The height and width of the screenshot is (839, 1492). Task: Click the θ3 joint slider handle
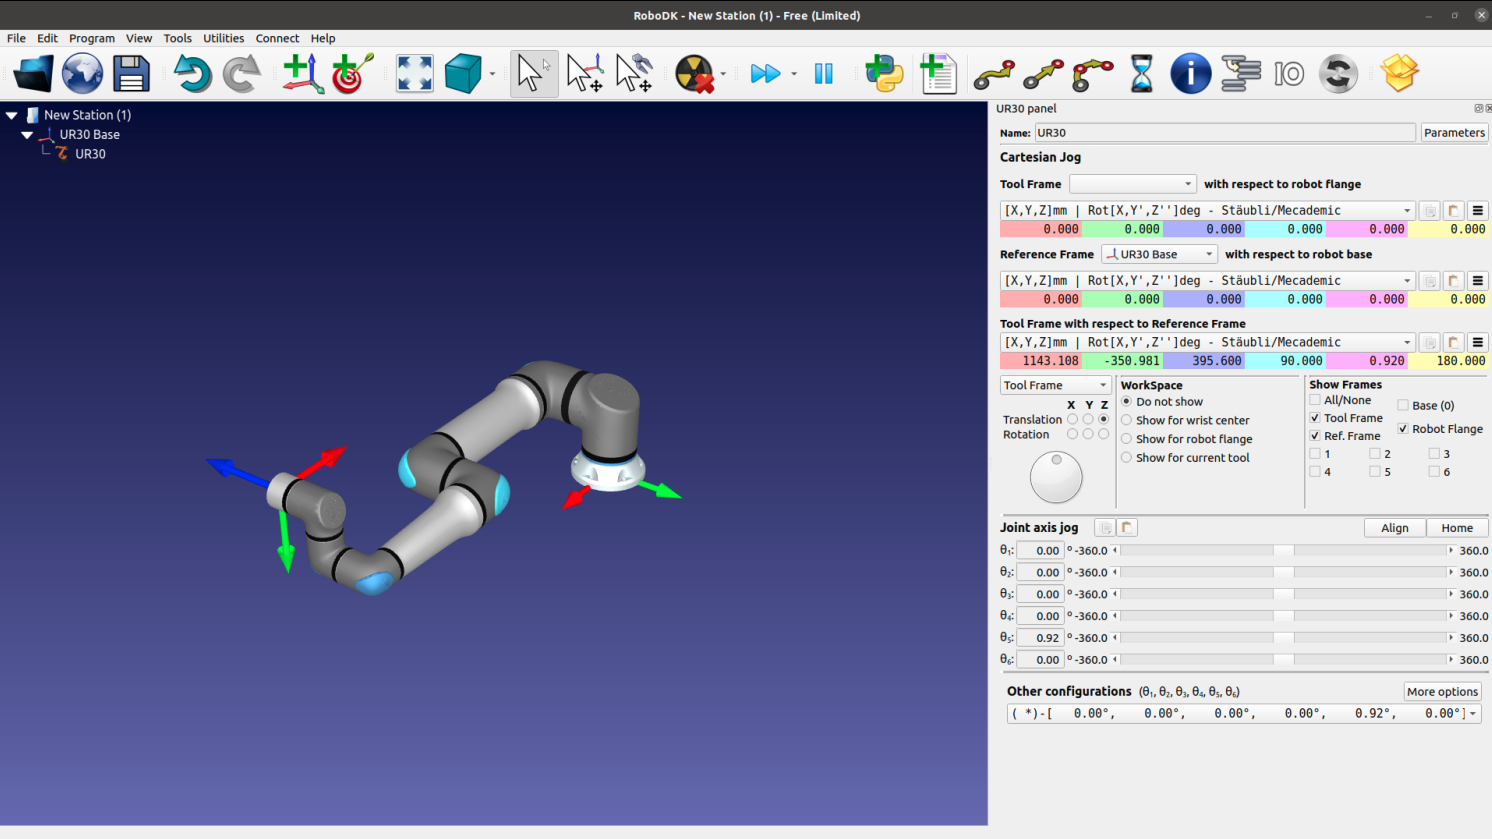click(1283, 594)
